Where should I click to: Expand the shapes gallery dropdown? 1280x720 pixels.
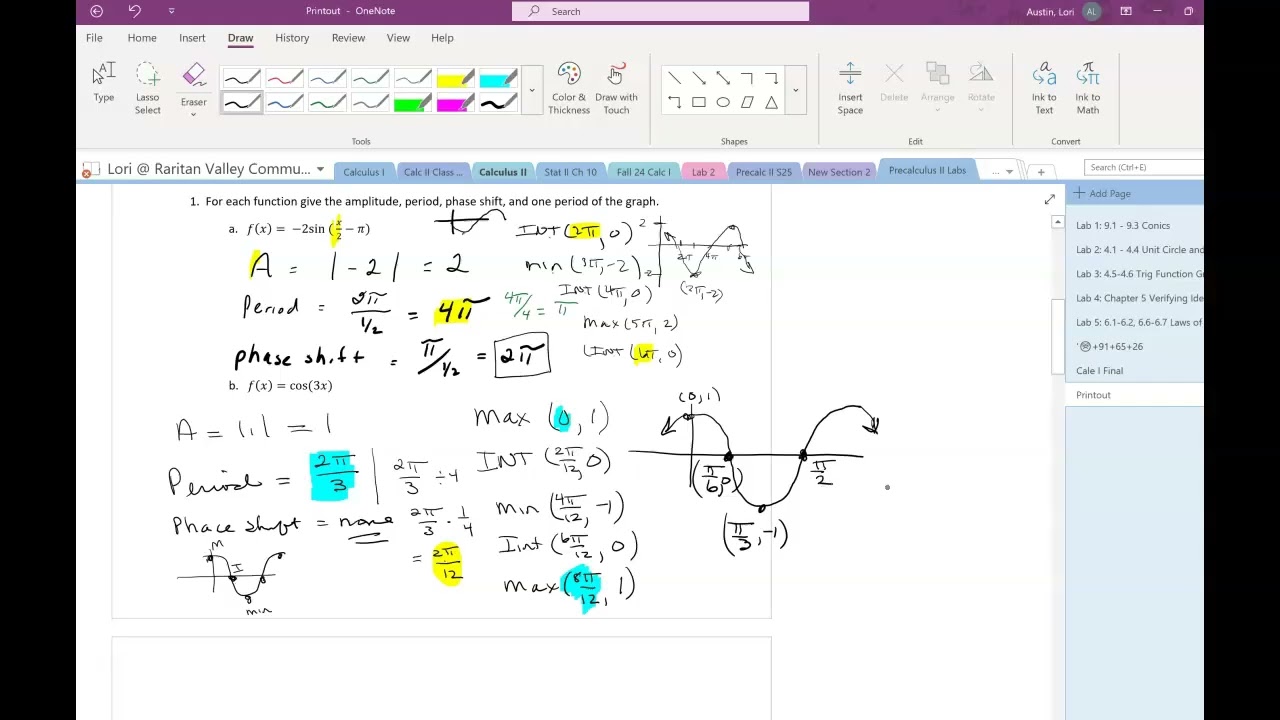796,91
